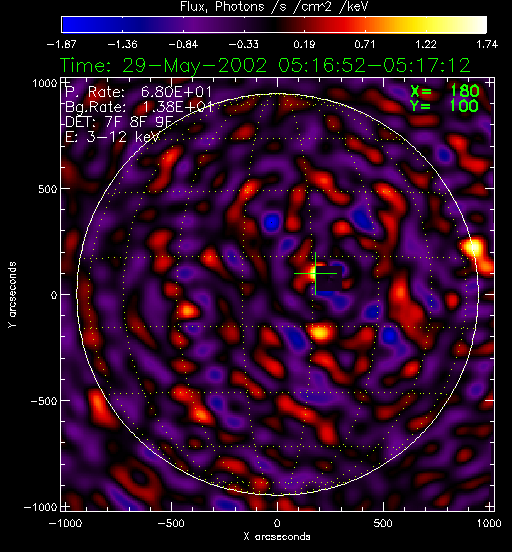
Task: Click the Bg.Rate value label
Action: point(139,107)
